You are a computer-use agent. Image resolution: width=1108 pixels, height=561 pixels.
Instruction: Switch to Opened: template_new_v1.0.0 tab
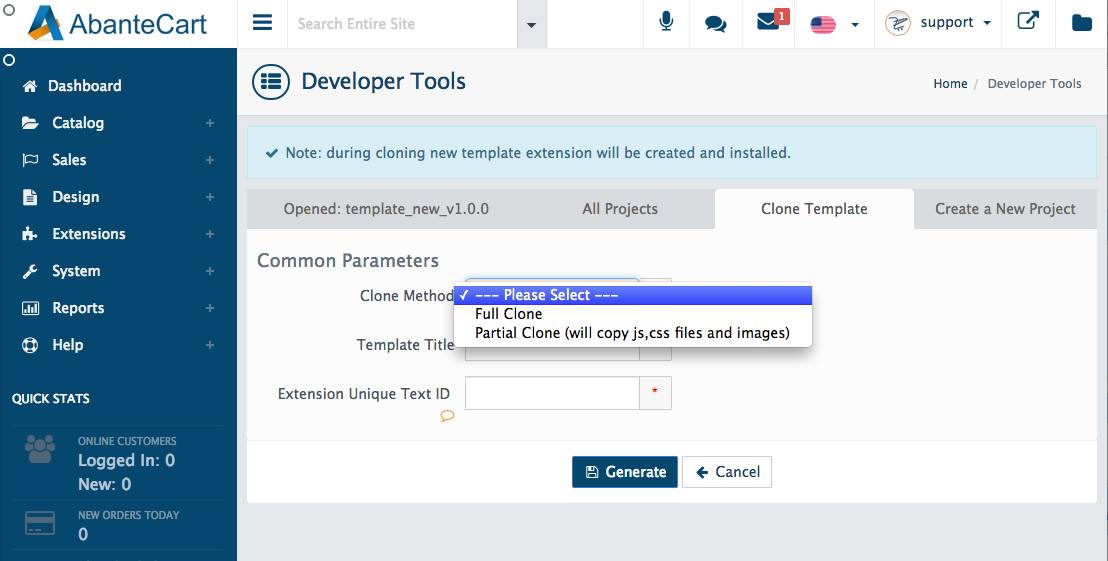tap(386, 208)
